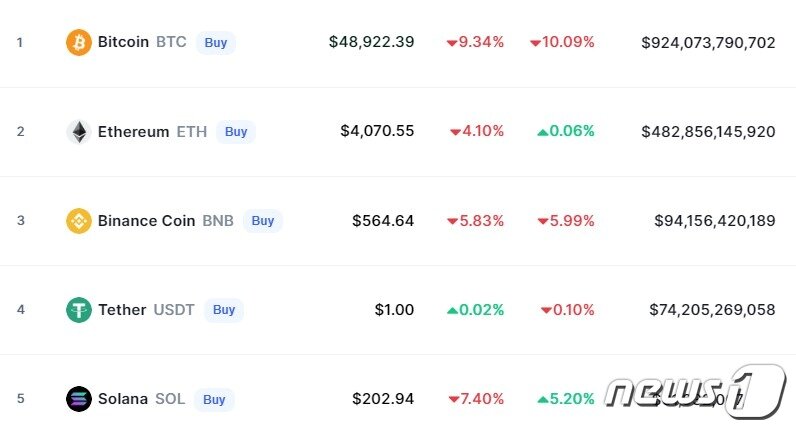Click Bitcoin's red 9.34% down indicator

(x=476, y=42)
